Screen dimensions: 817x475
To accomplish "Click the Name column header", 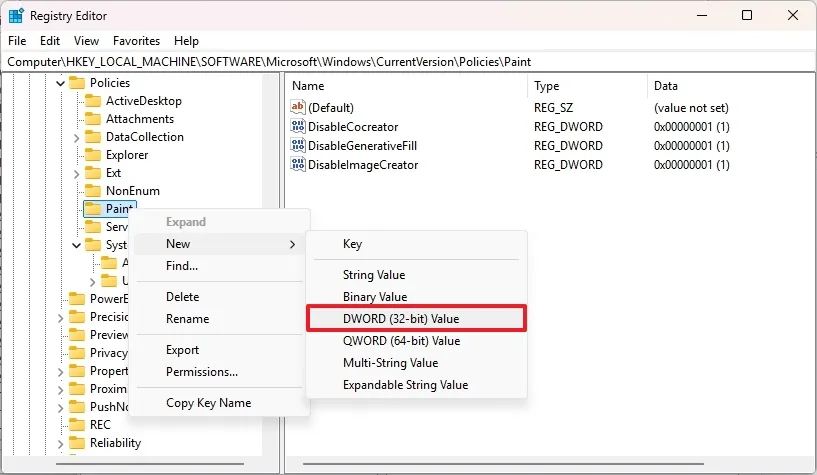I will (x=308, y=86).
